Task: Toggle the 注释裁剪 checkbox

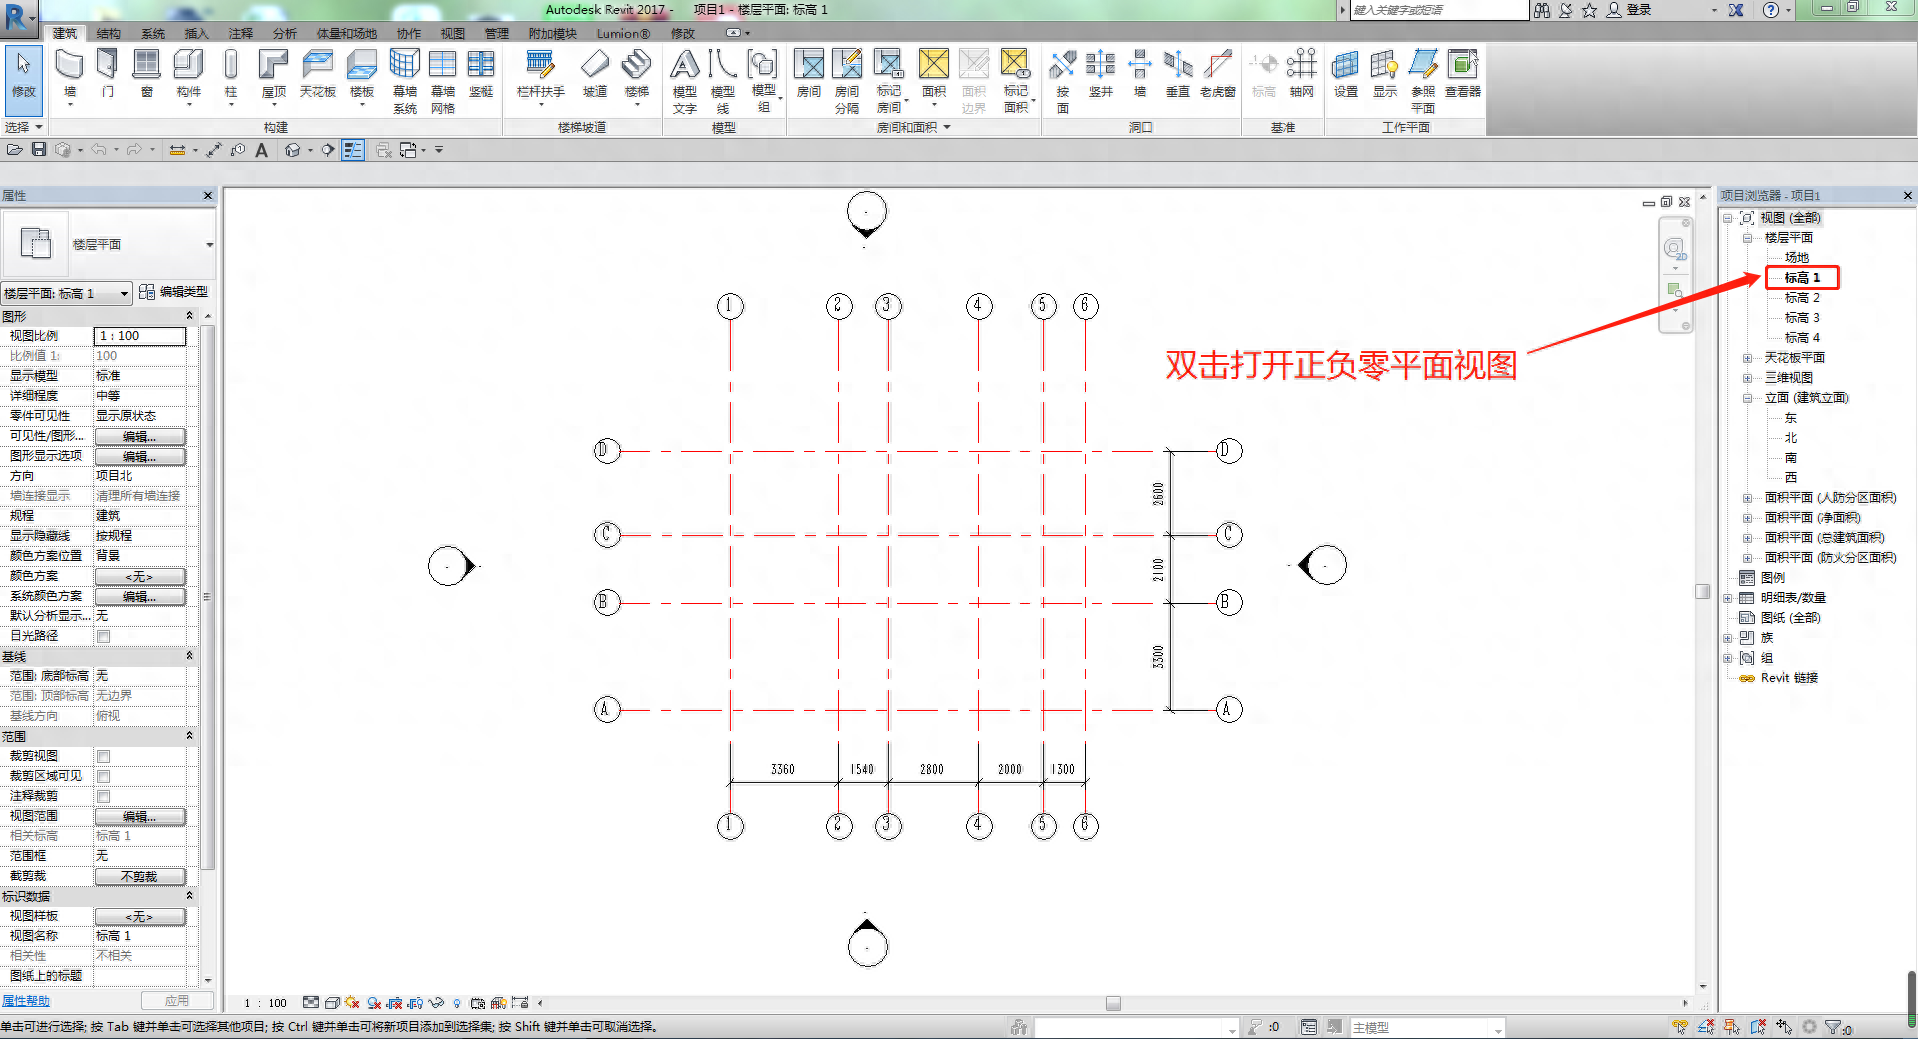Action: [103, 795]
